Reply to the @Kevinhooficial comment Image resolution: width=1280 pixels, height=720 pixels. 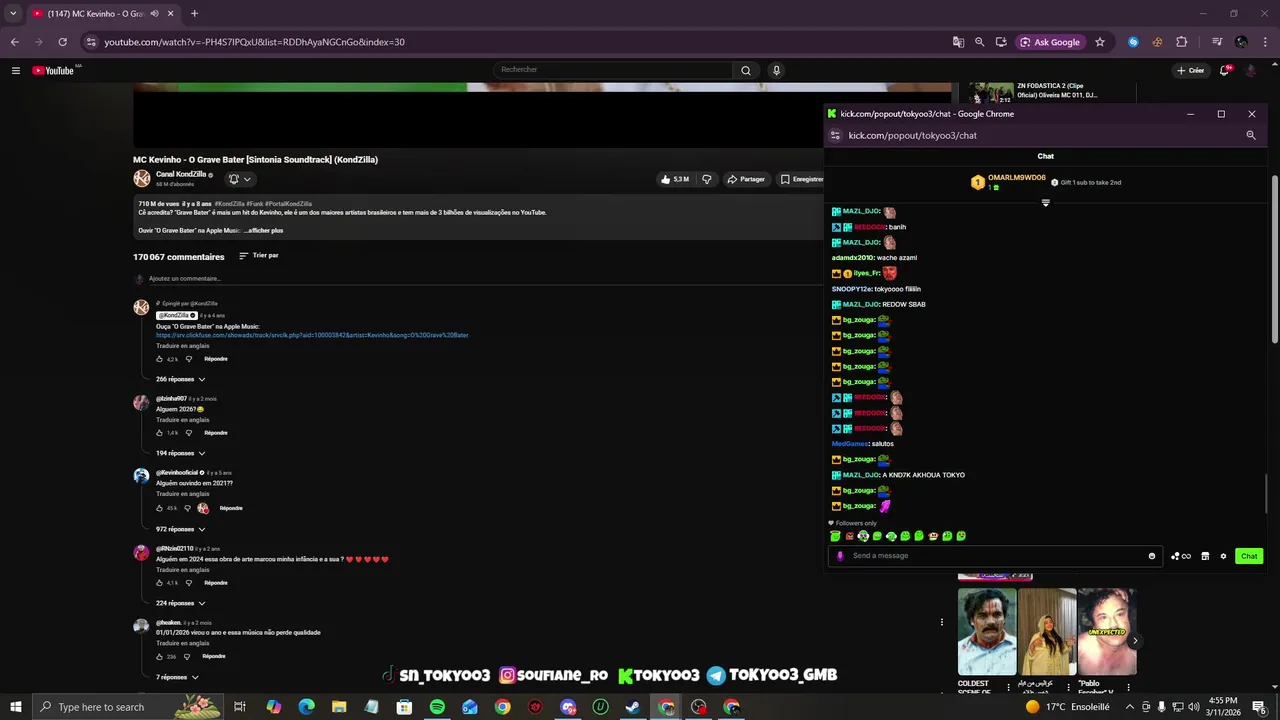231,508
